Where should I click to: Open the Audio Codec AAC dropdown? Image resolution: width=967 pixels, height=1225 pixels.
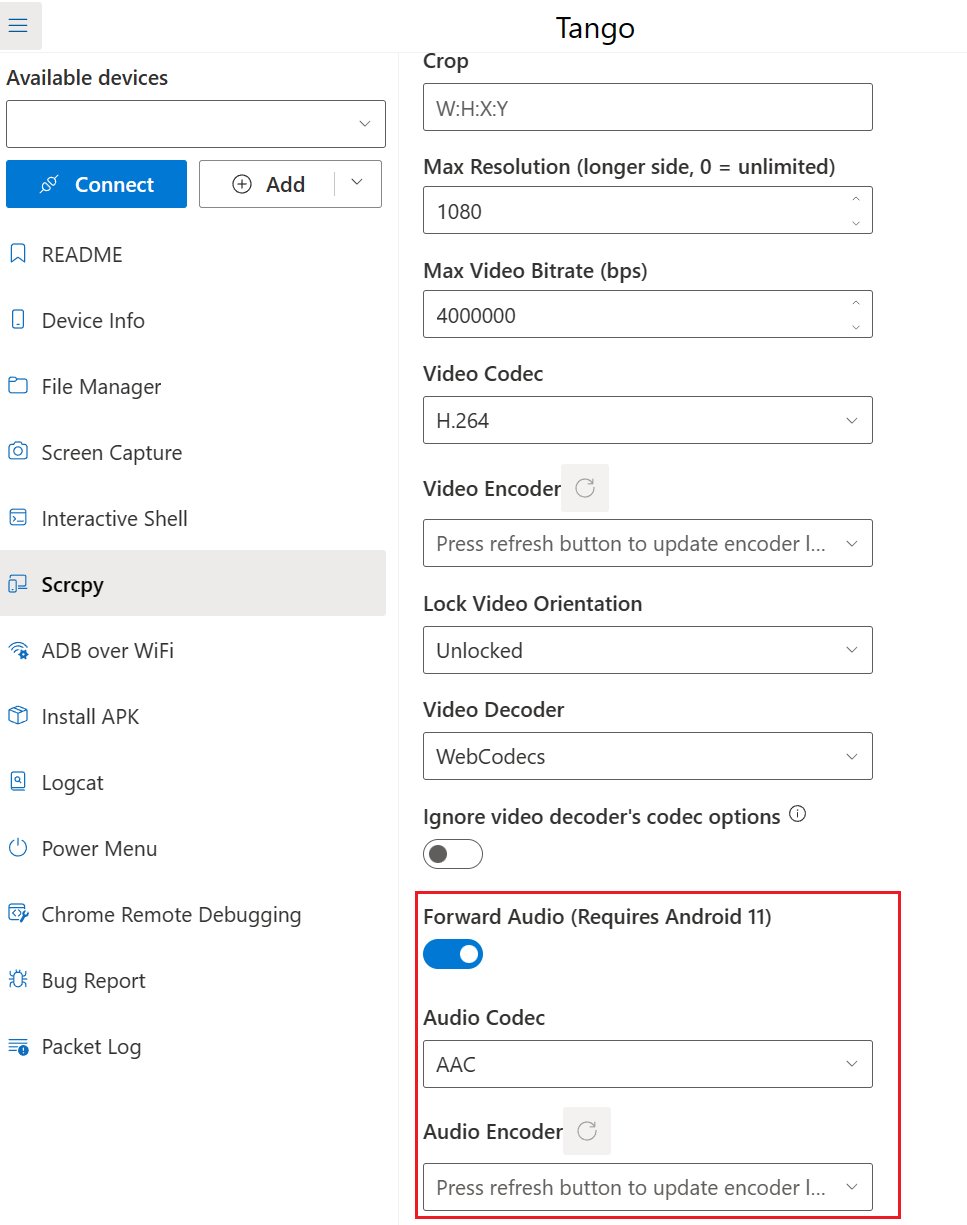[x=647, y=1064]
